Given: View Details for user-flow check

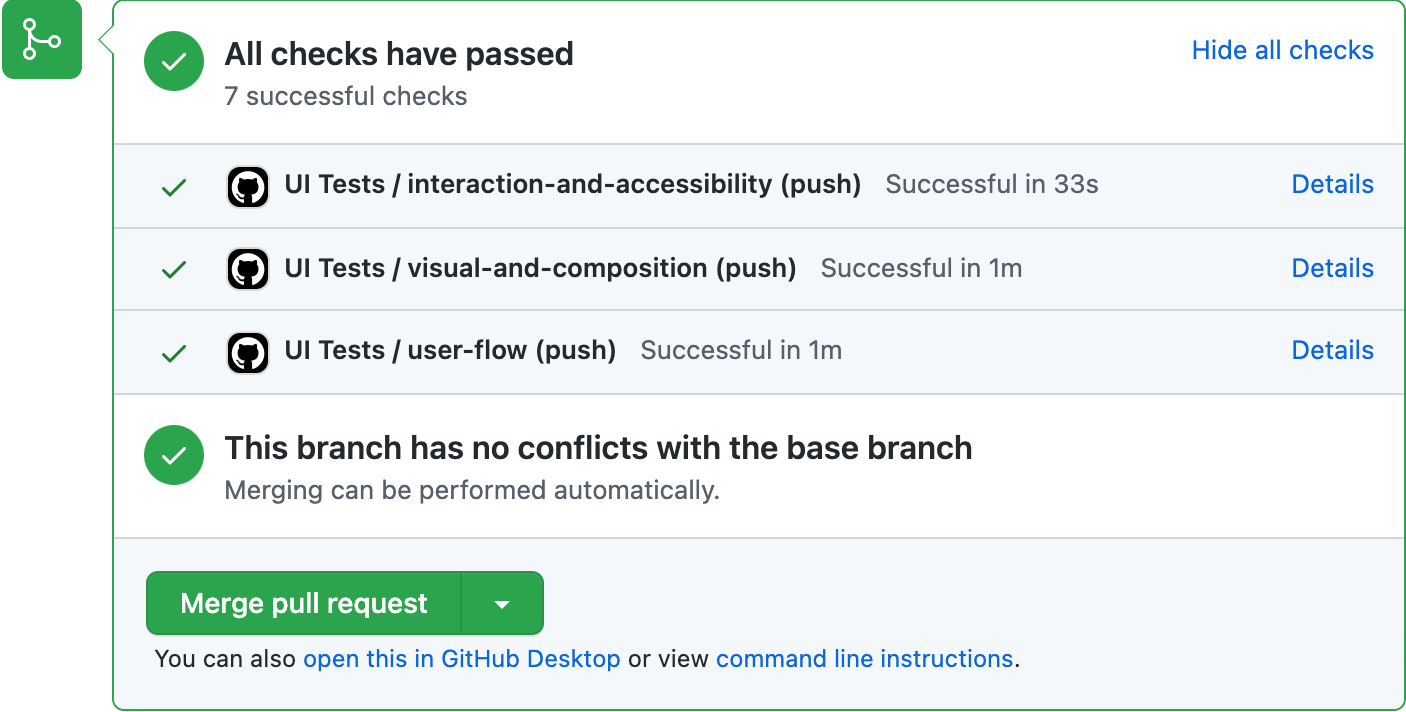Looking at the screenshot, I should click(x=1332, y=351).
